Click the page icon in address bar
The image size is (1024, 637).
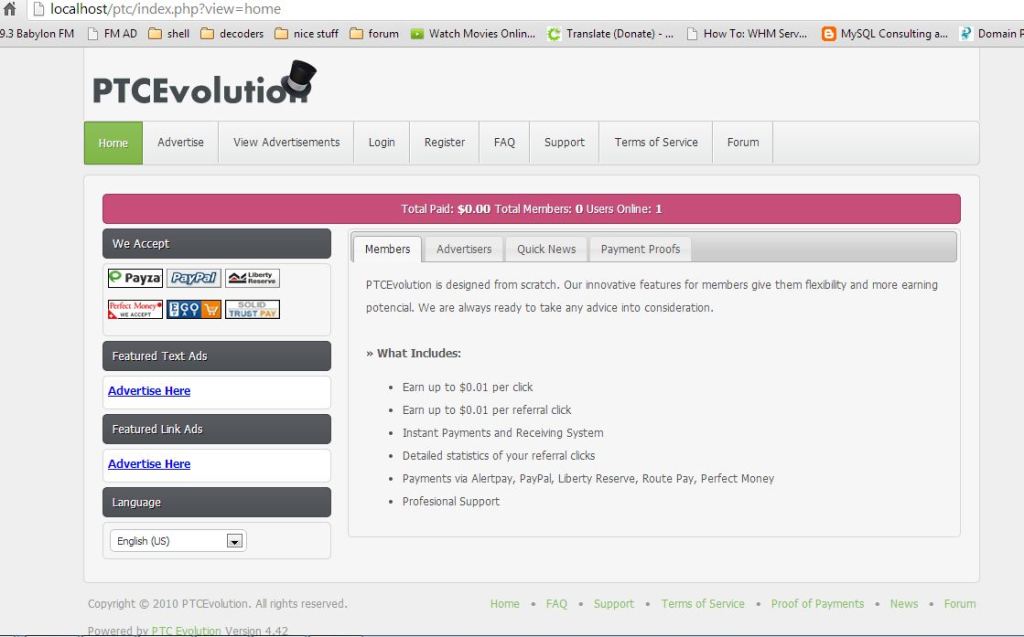[x=39, y=9]
